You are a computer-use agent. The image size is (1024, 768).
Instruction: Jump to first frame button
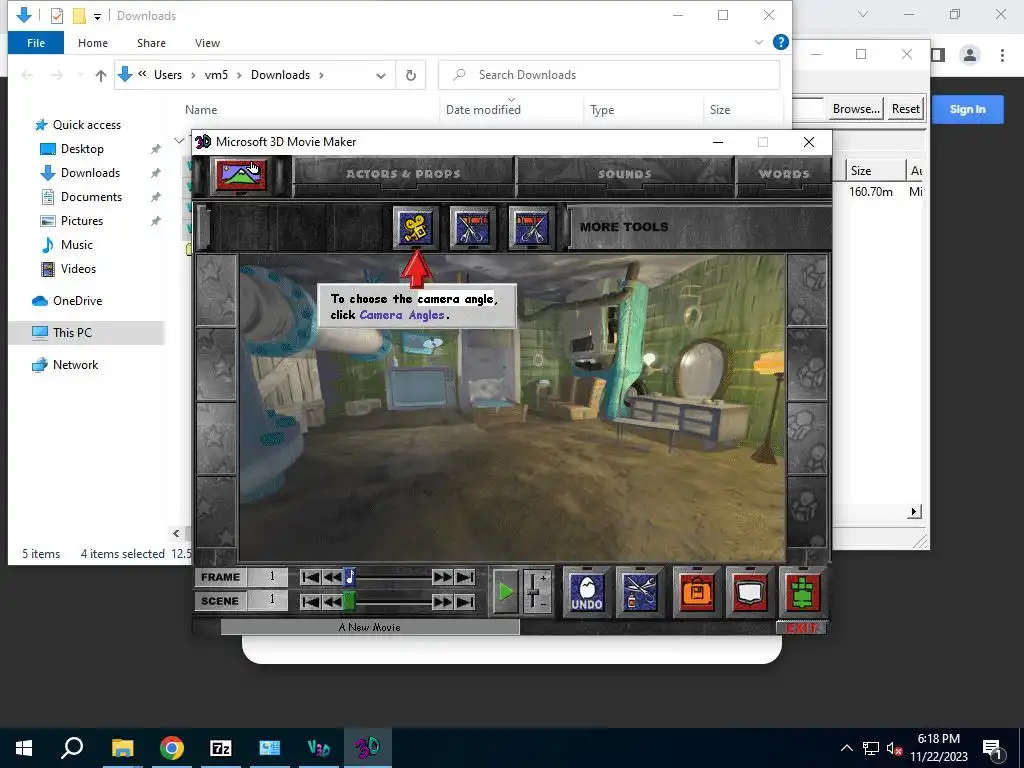click(311, 577)
